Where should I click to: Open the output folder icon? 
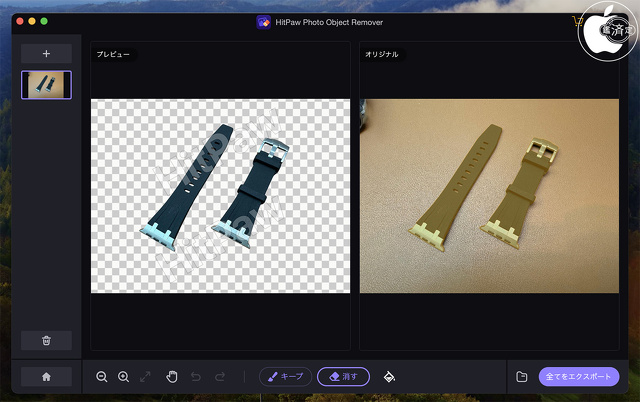tap(522, 377)
